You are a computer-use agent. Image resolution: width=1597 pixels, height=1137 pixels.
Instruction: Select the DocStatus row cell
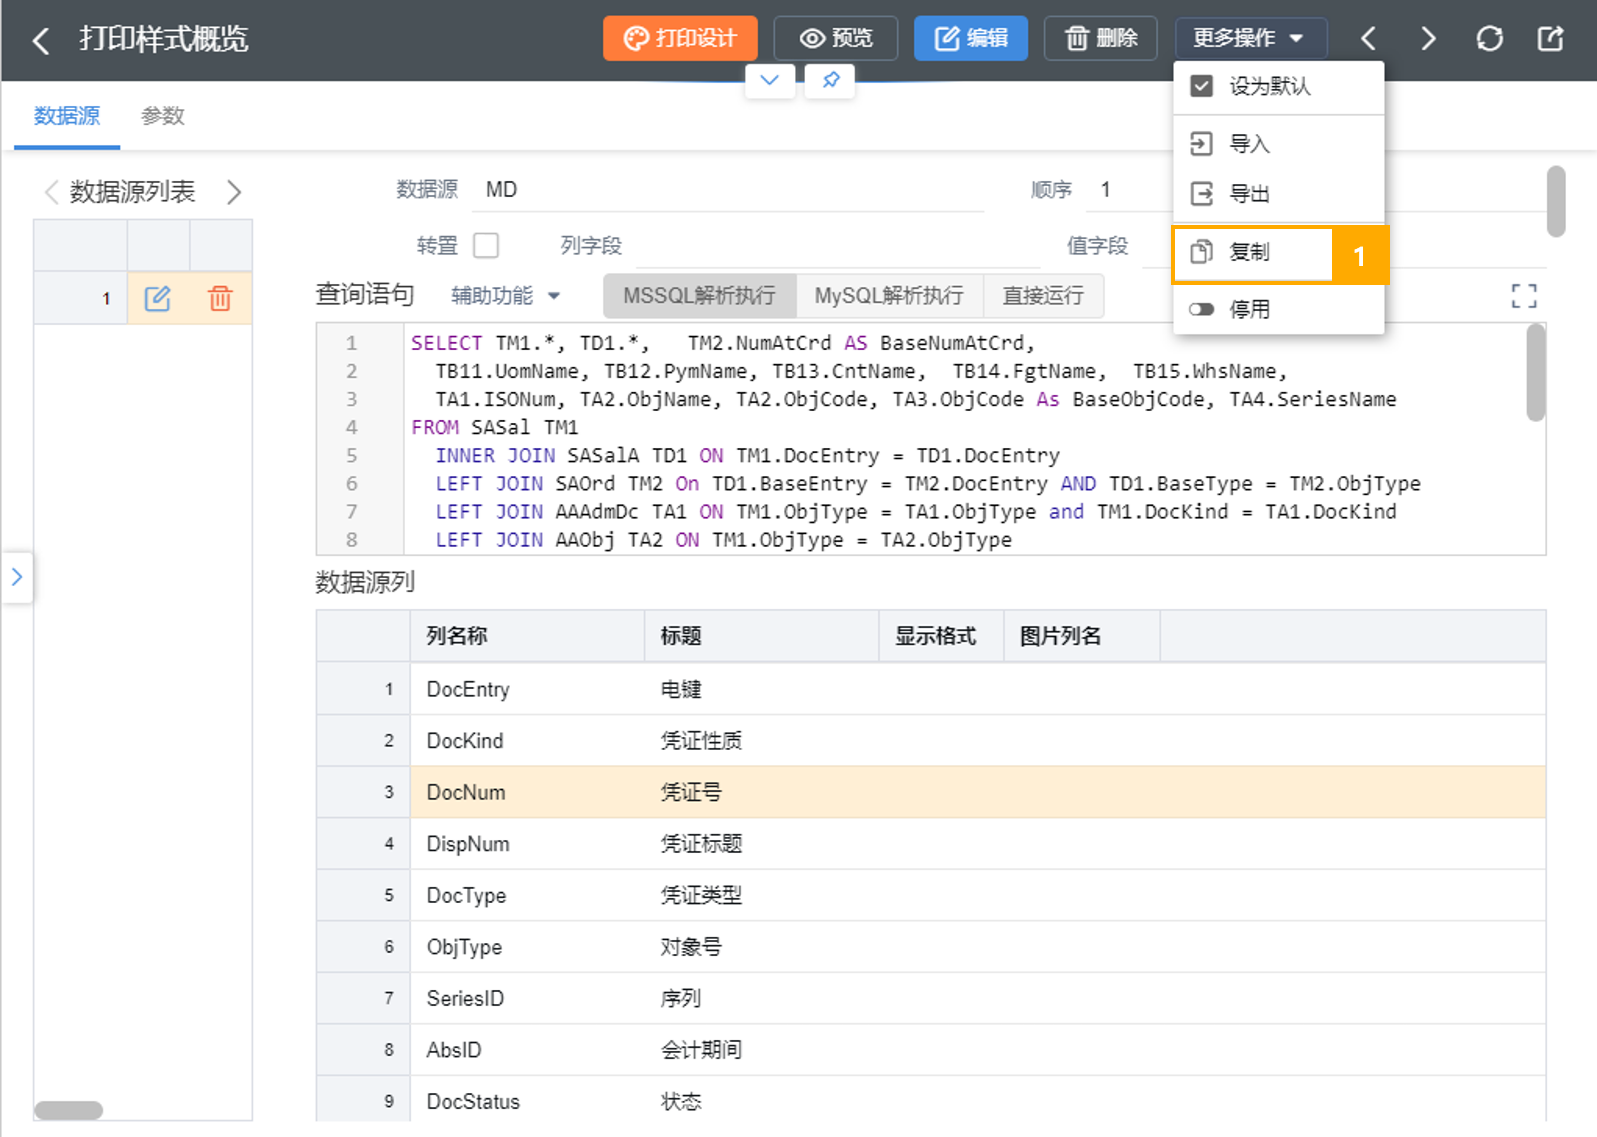click(527, 1100)
